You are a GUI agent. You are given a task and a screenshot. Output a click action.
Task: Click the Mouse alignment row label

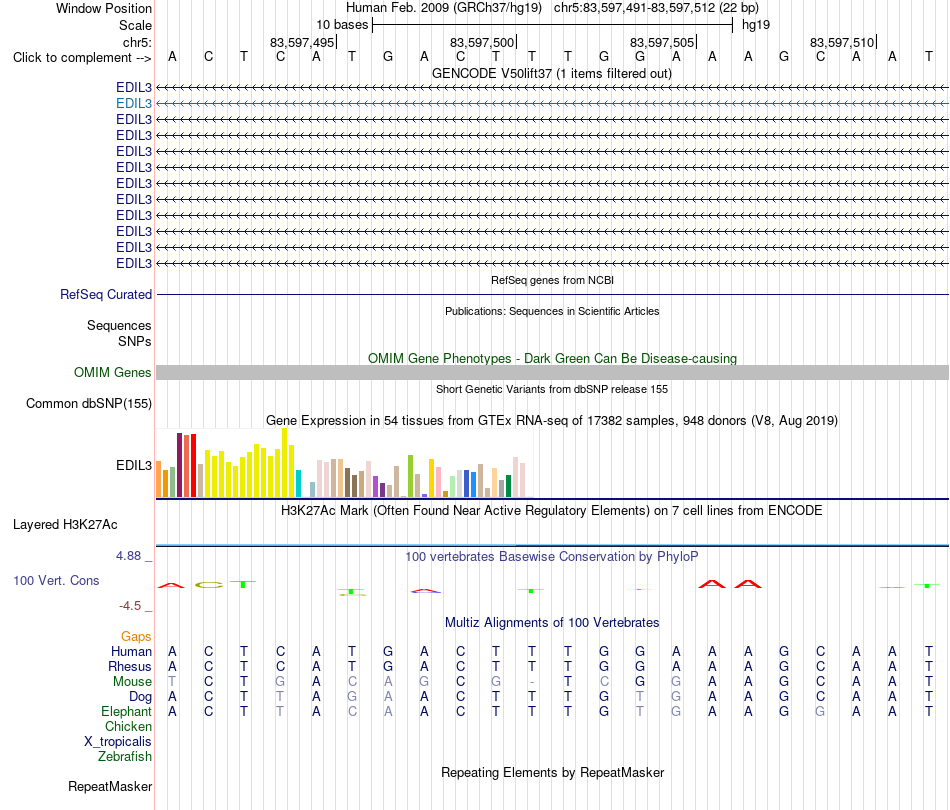132,682
